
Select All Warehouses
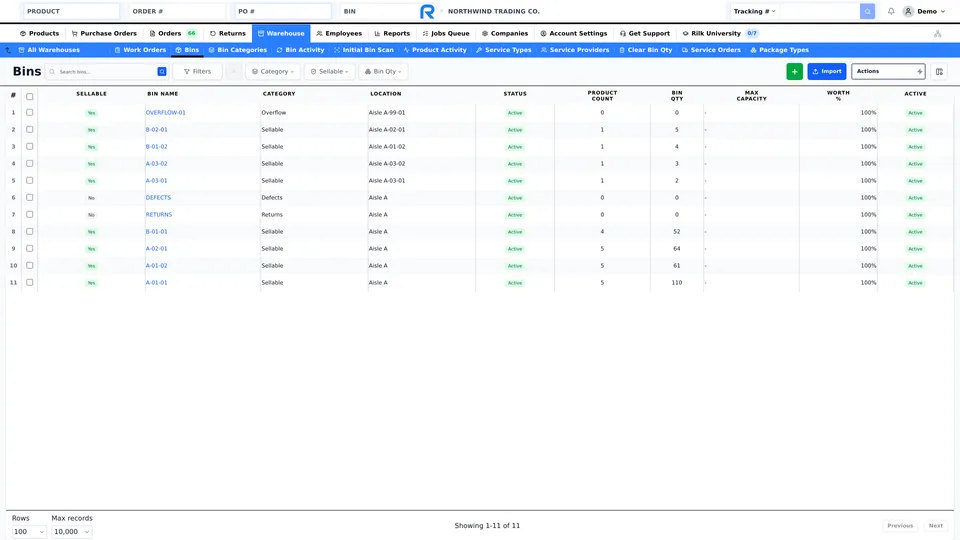49,50
